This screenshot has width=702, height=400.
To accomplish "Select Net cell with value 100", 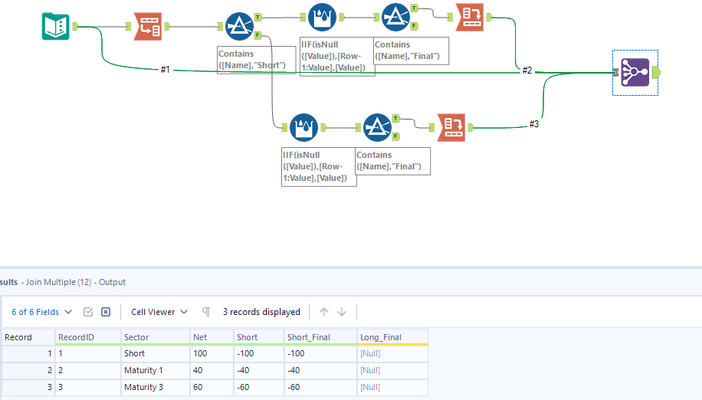I will pos(212,353).
